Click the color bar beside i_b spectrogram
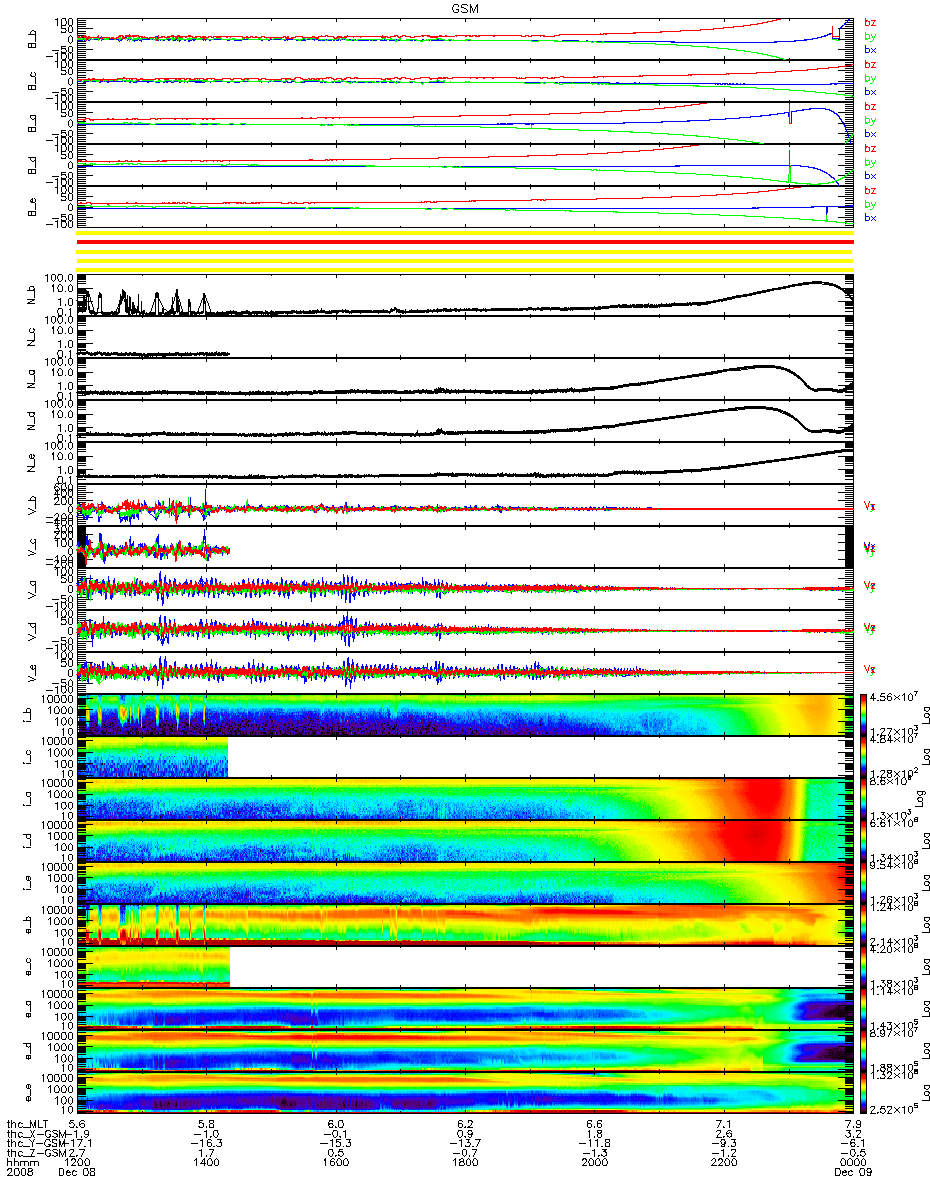930x1200 pixels. click(x=864, y=714)
